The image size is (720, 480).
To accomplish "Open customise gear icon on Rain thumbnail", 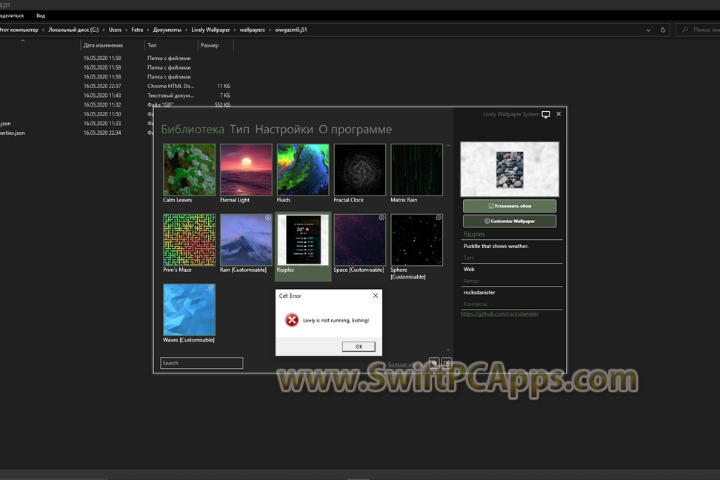I will pyautogui.click(x=268, y=218).
